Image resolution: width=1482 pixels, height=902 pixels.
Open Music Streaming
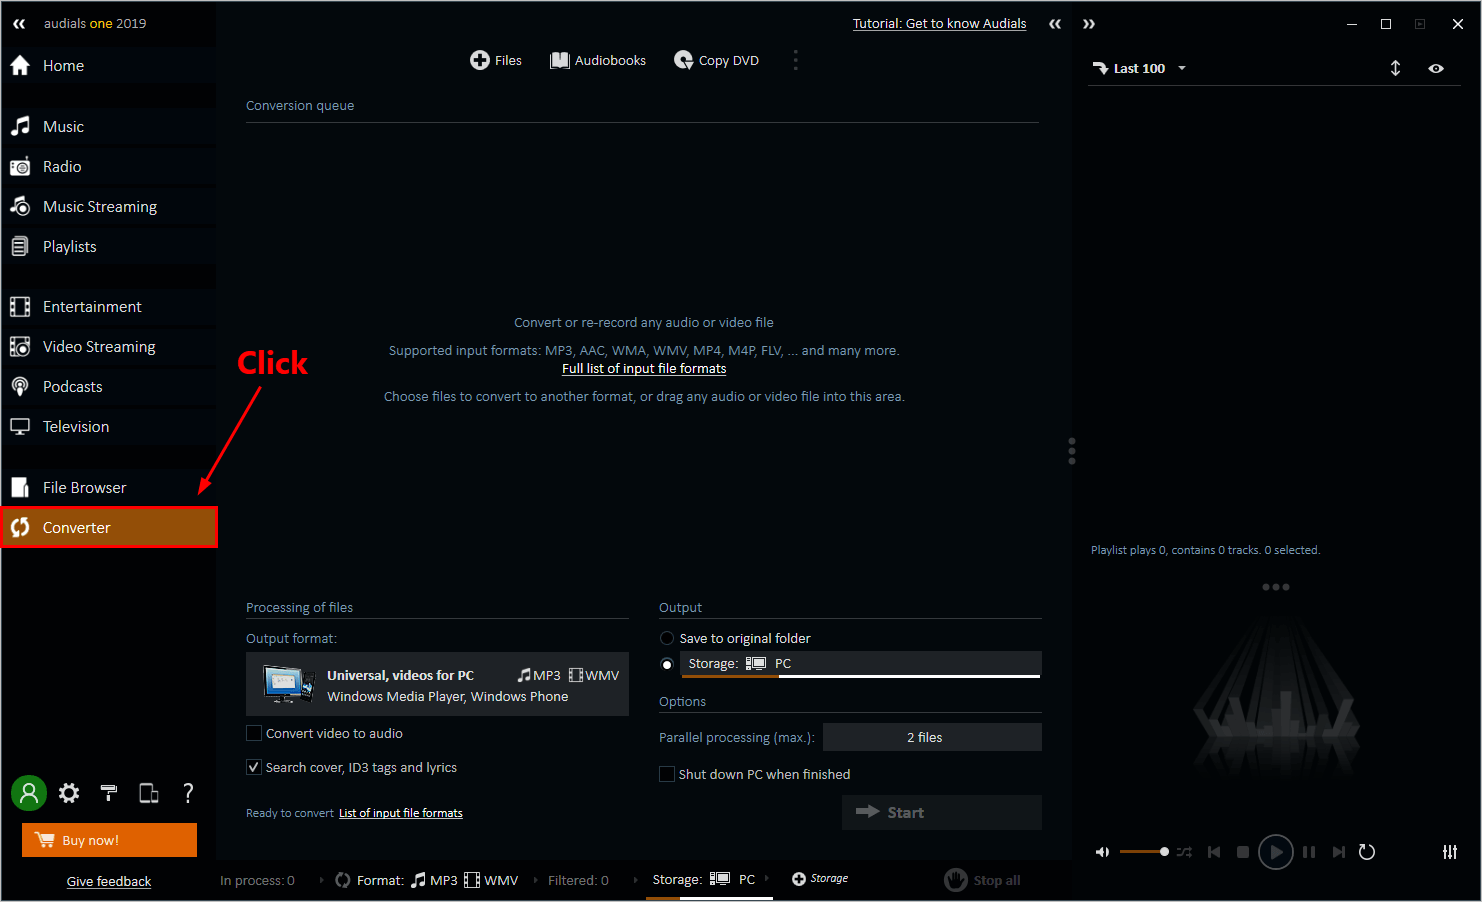coord(108,207)
